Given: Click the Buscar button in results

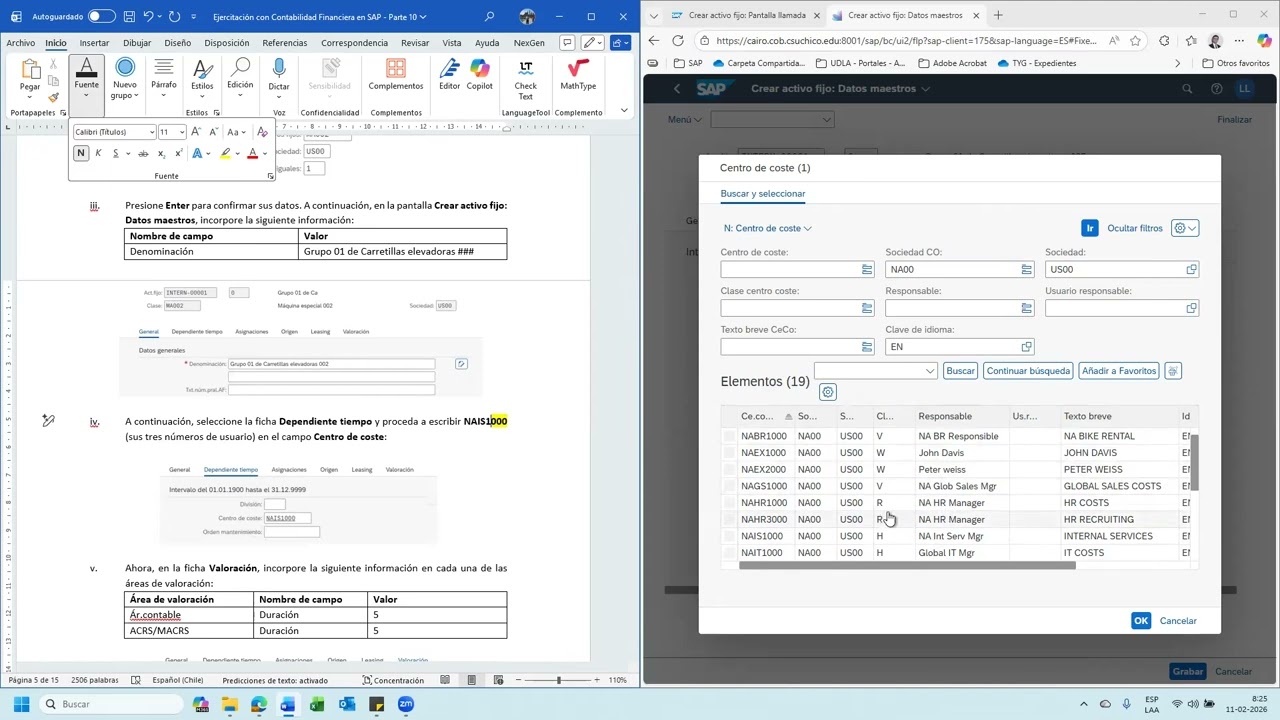Looking at the screenshot, I should coord(960,371).
